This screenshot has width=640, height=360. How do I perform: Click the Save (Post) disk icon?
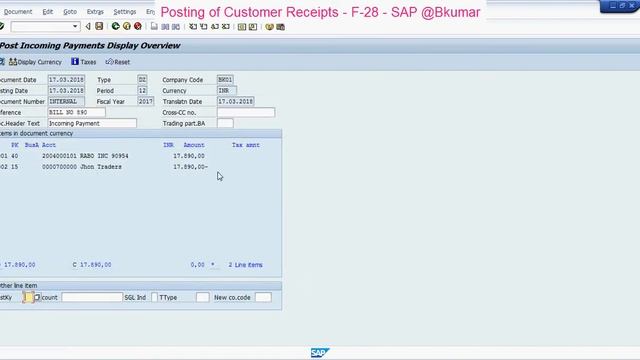point(99,27)
